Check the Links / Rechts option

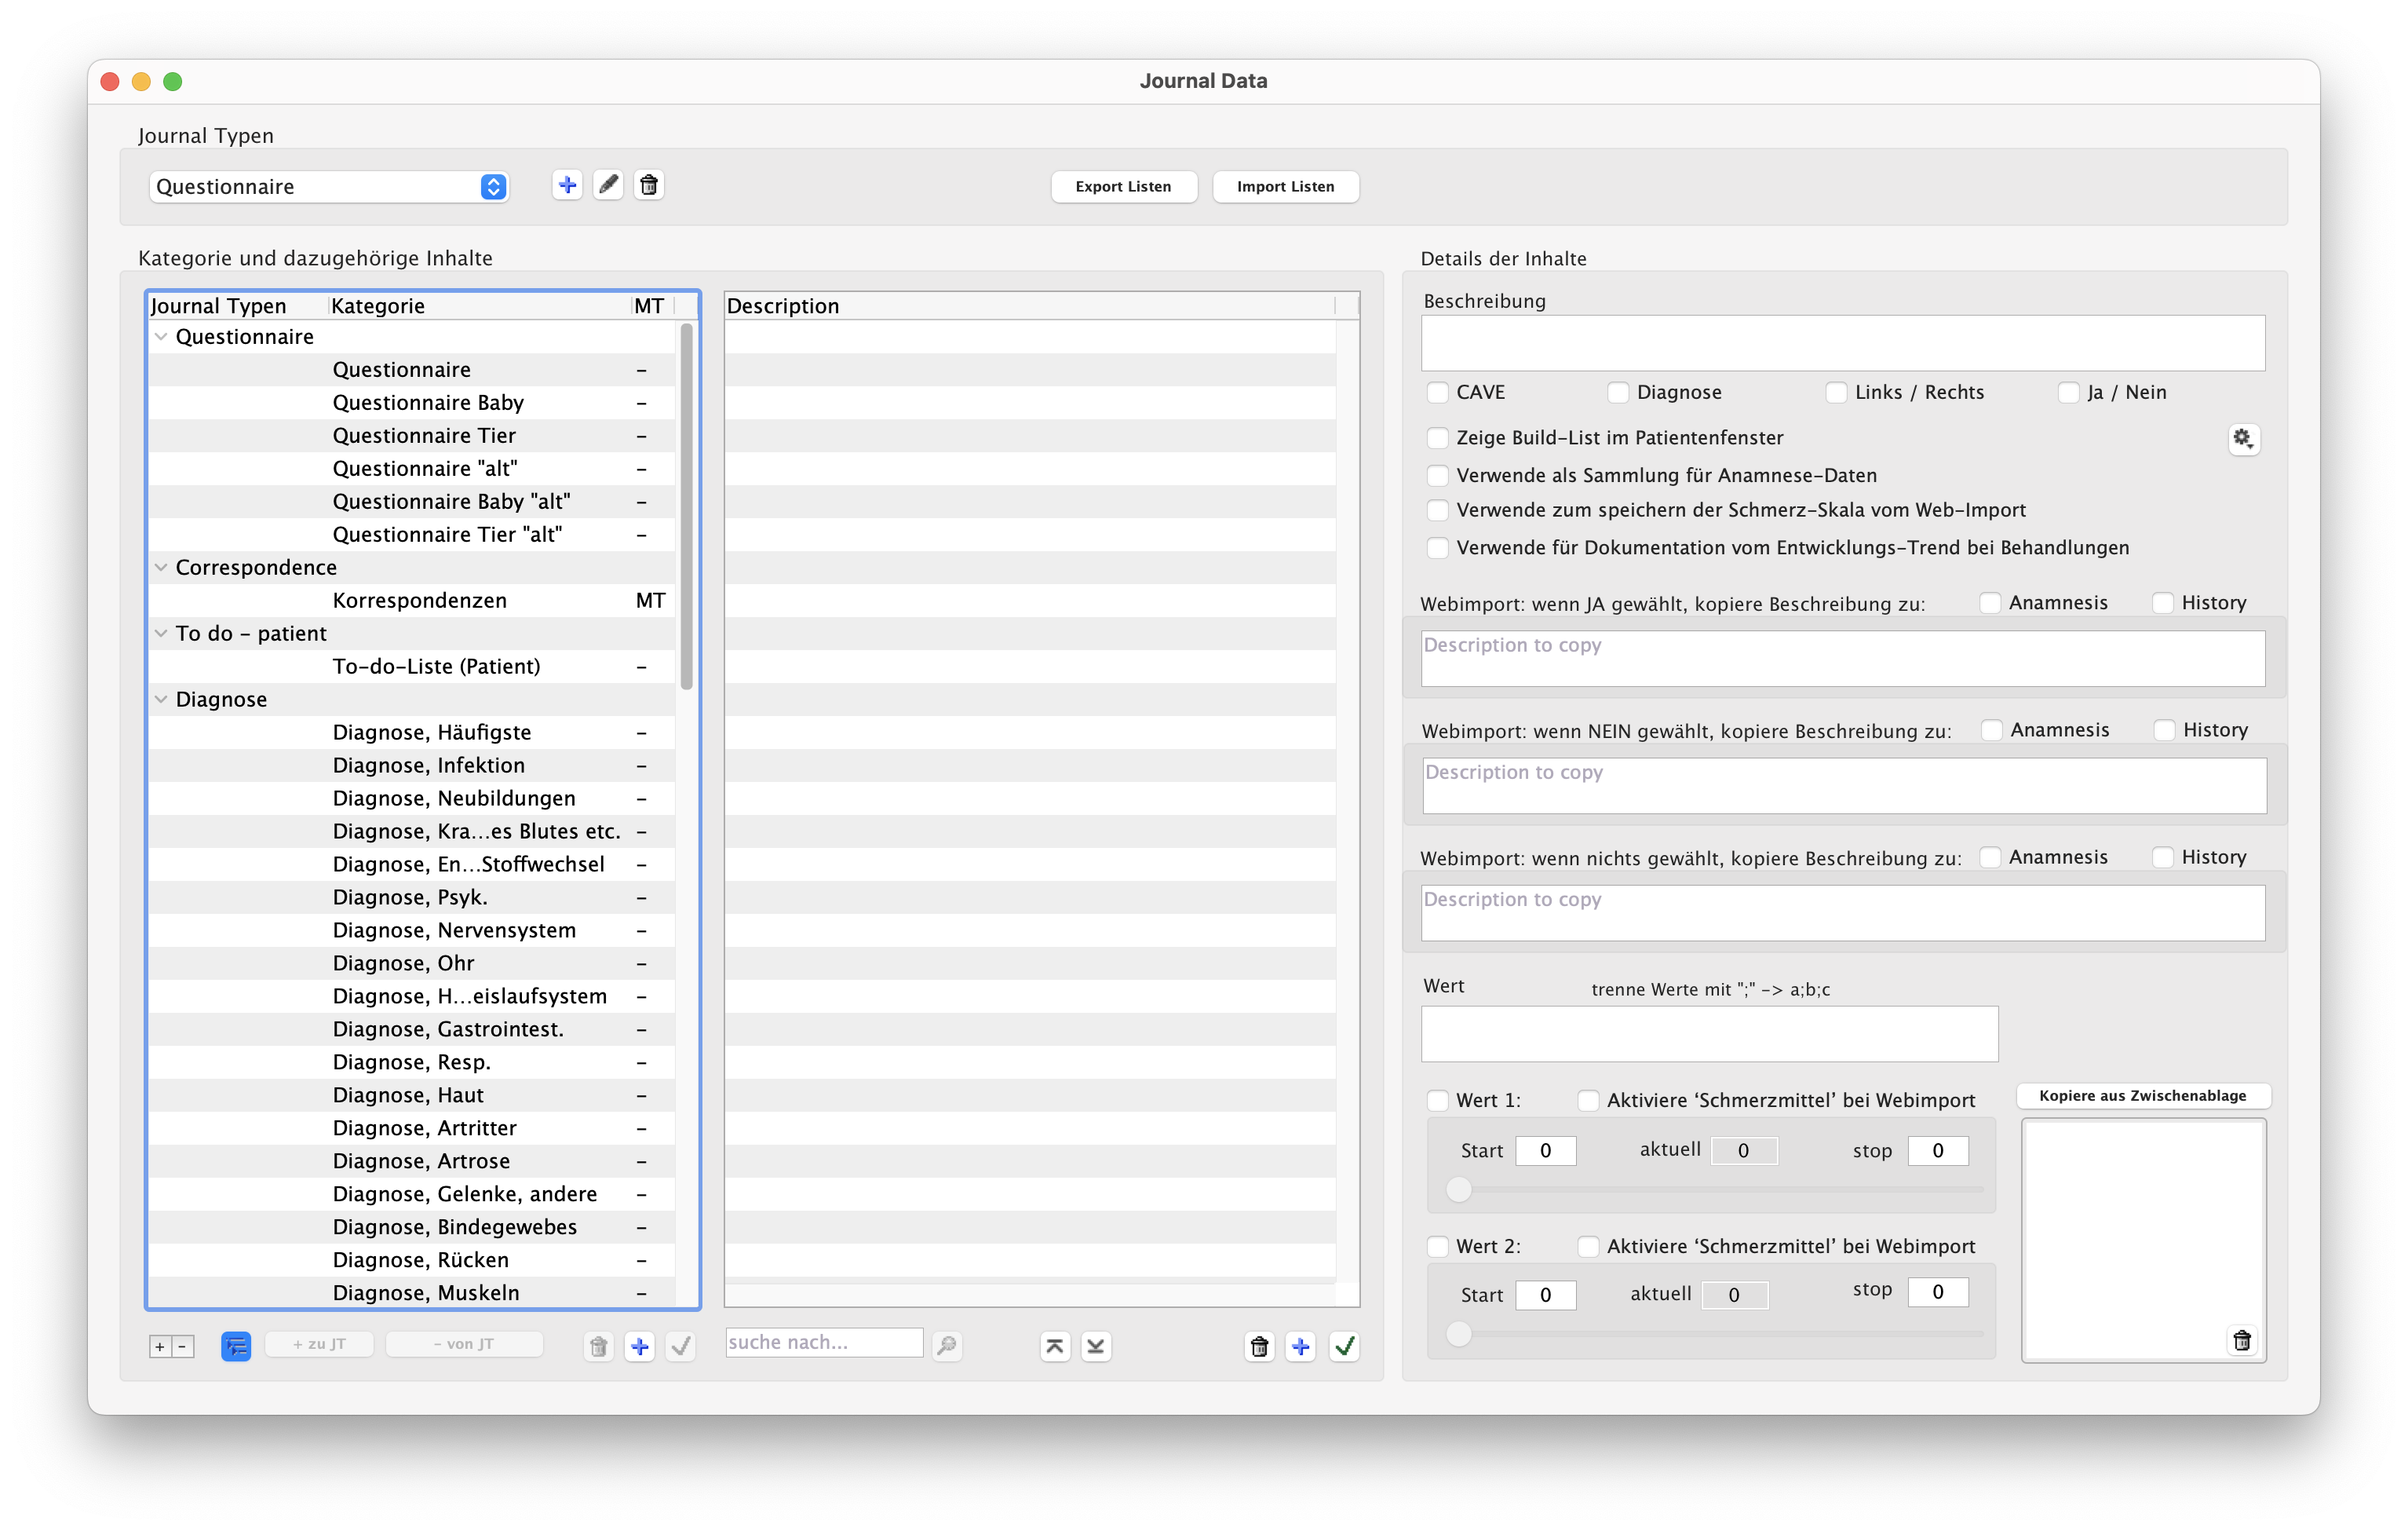pos(1836,392)
